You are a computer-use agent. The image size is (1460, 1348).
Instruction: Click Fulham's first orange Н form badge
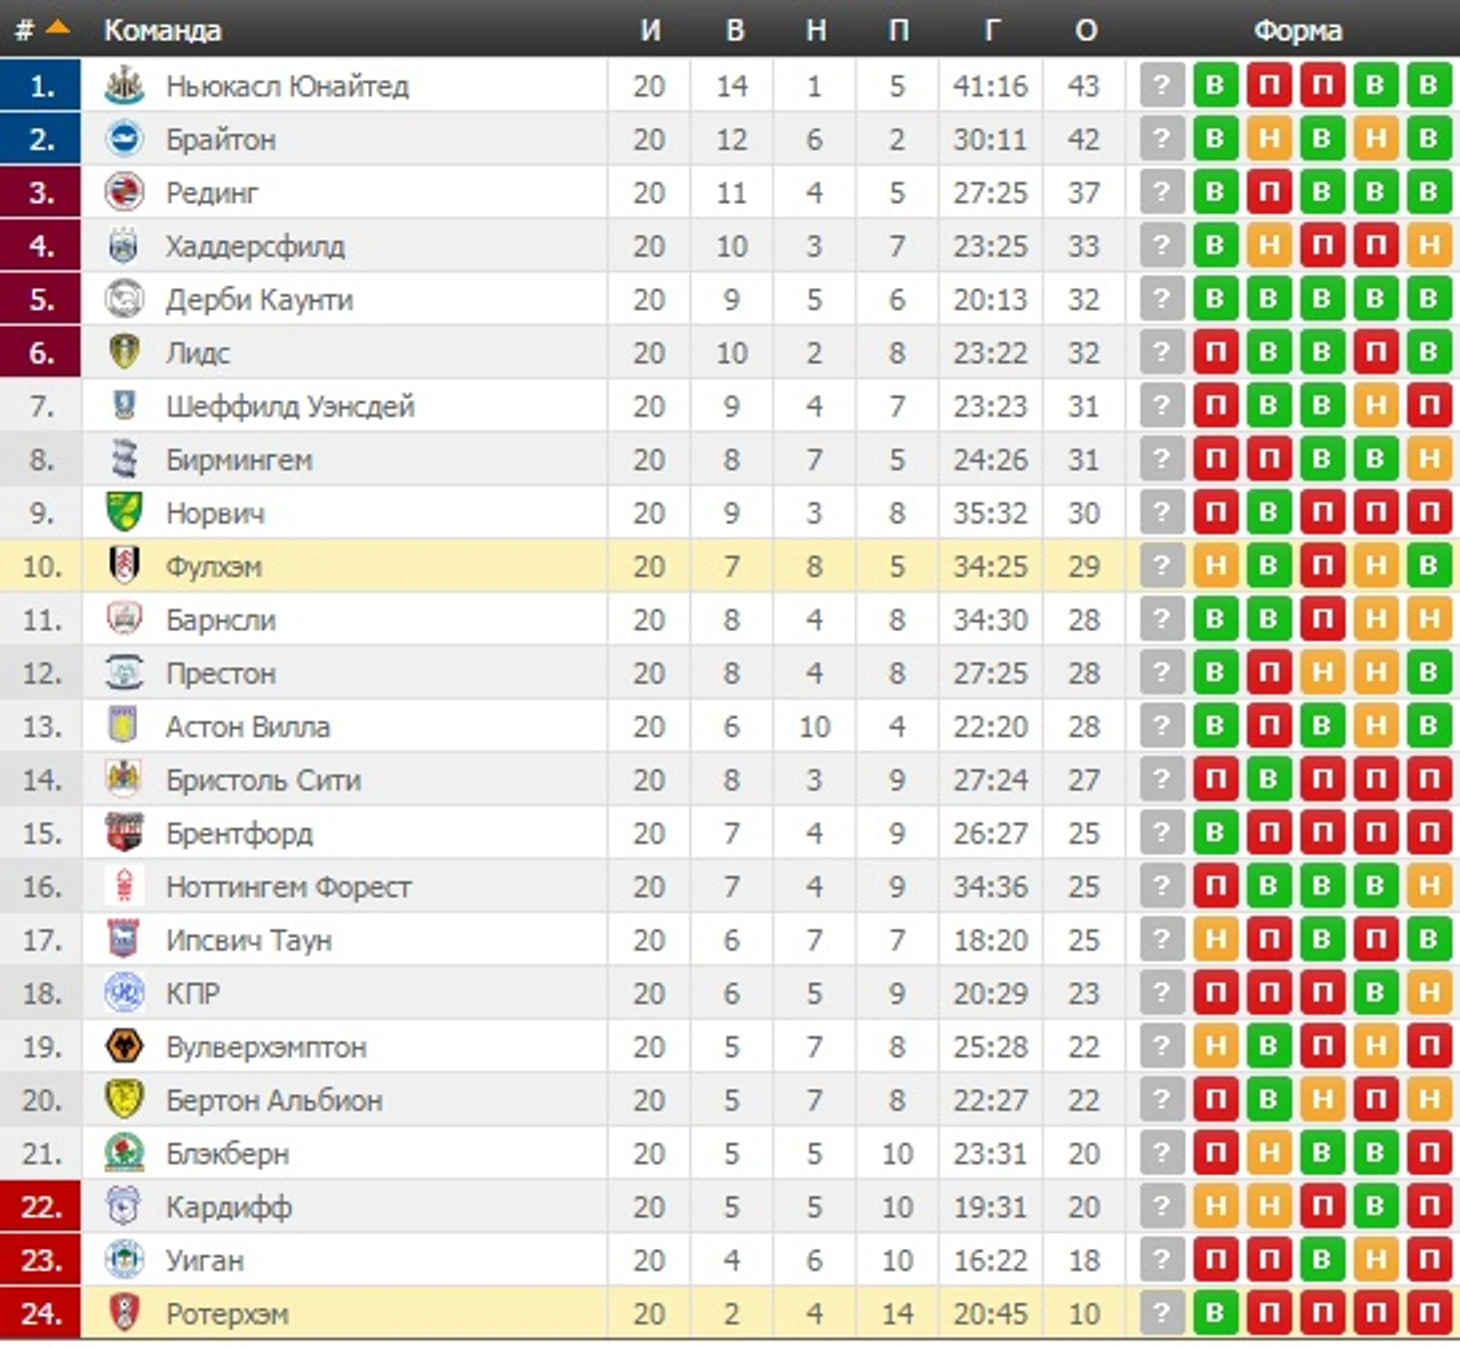tap(1215, 566)
